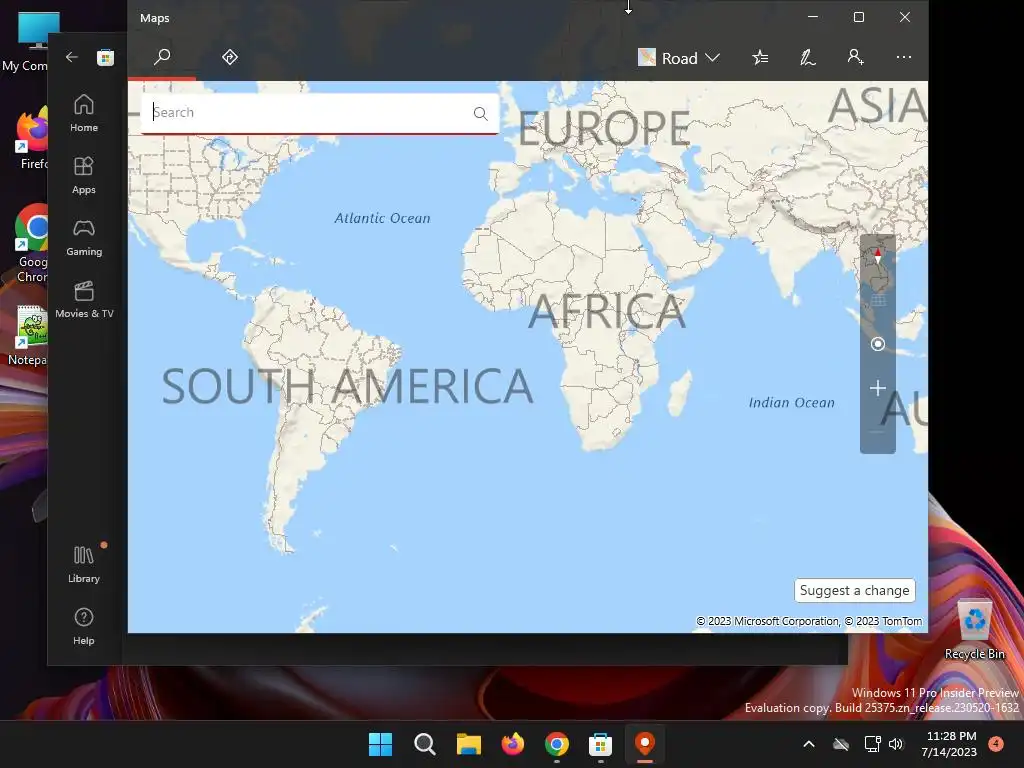
Task: Click the sign-in account icon in Maps
Action: click(856, 57)
